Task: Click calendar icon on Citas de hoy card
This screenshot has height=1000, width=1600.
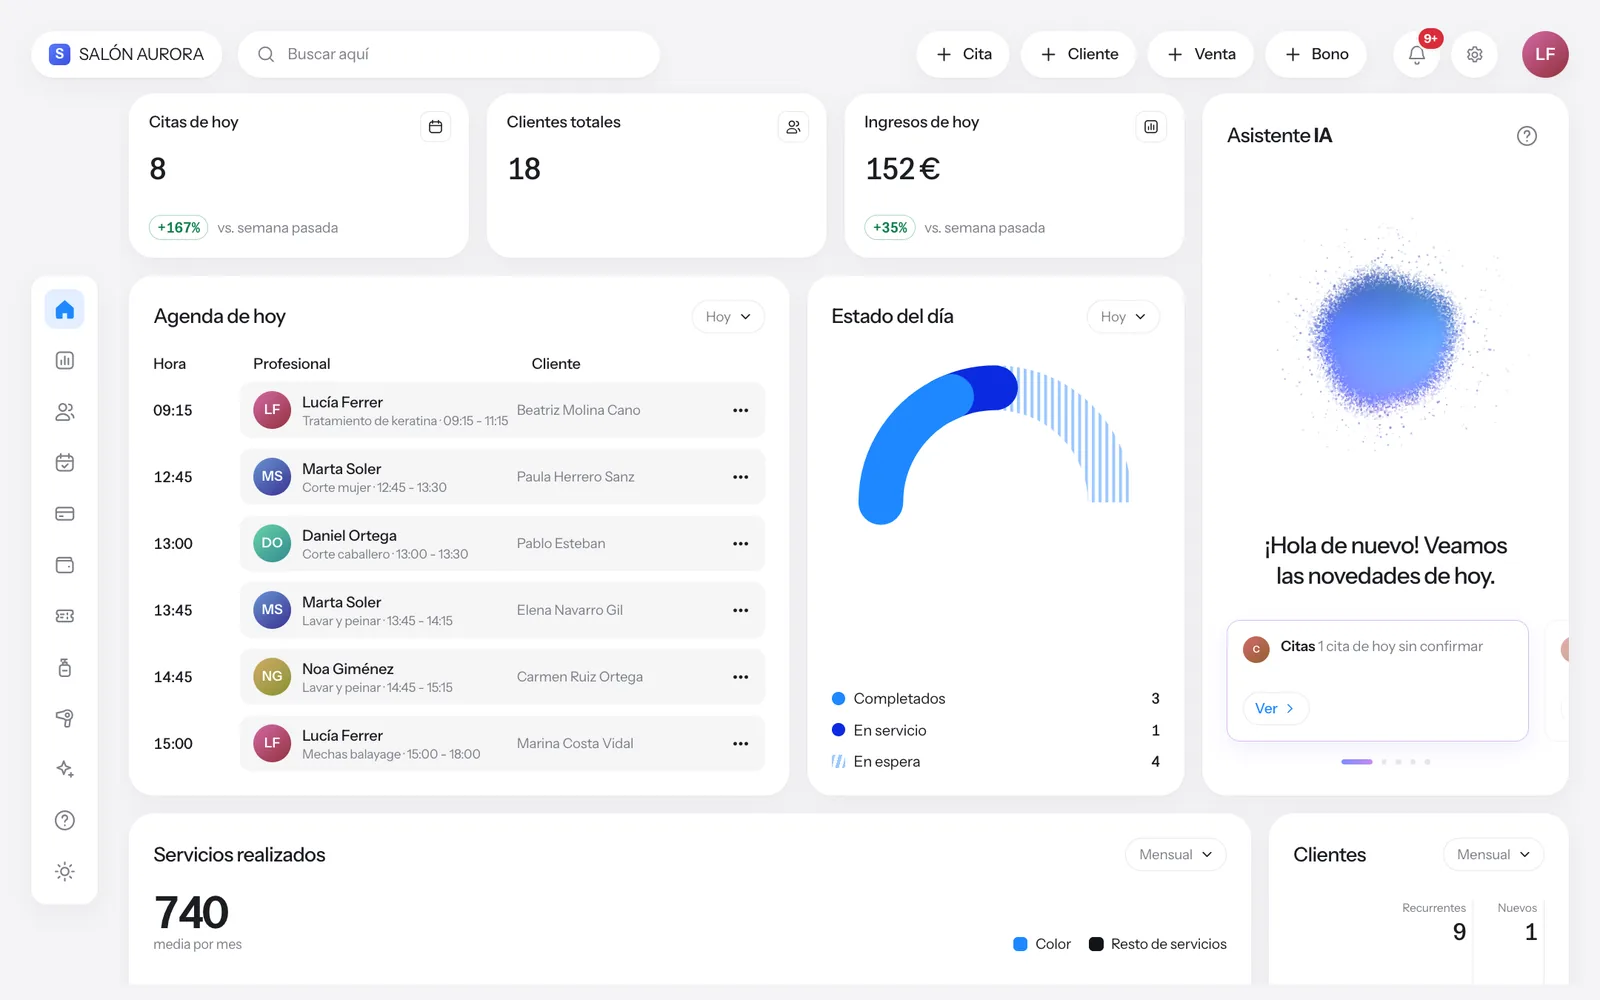Action: click(435, 127)
